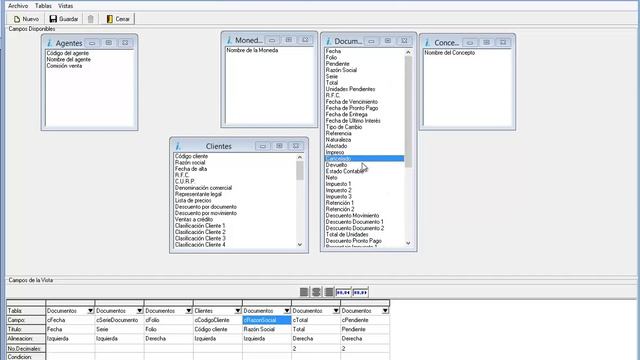Select 'Lista de precios' in Clientes list
Image resolution: width=640 pixels, height=360 pixels.
click(193, 200)
